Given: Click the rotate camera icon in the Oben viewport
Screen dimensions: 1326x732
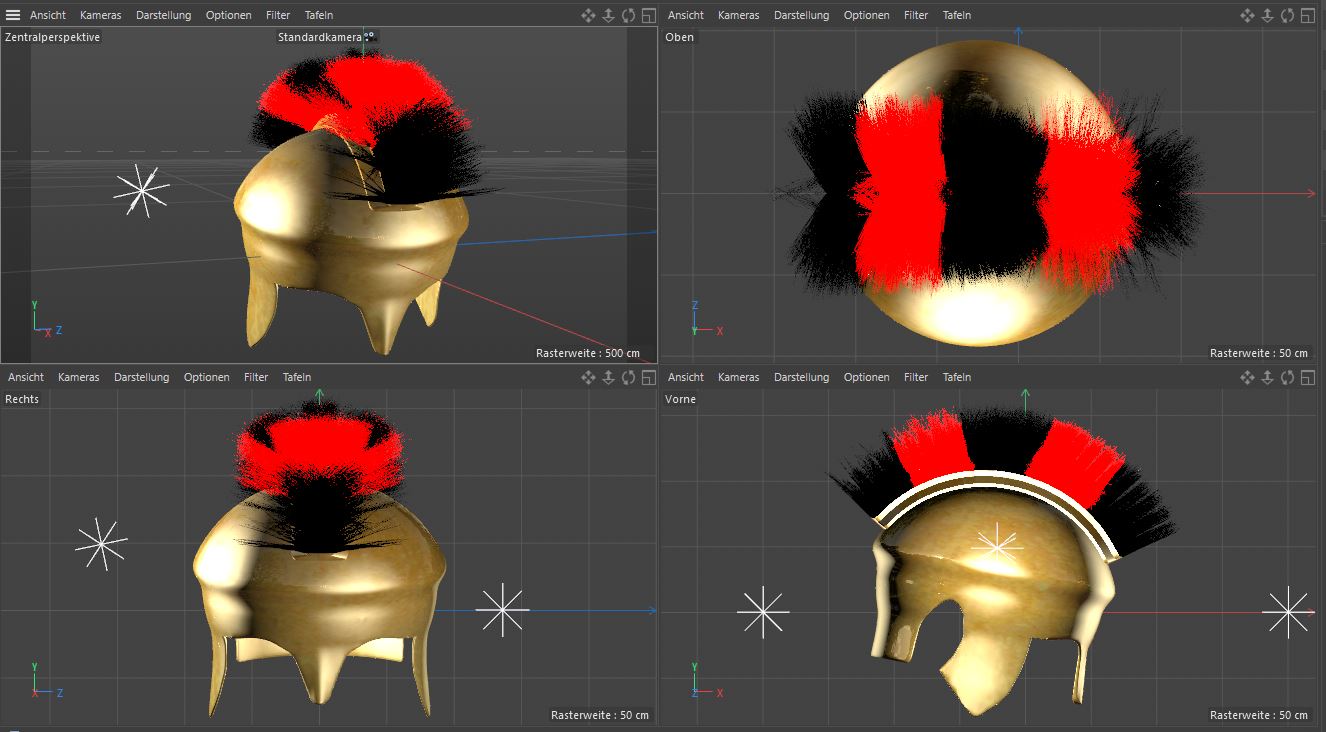Looking at the screenshot, I should tap(1287, 15).
